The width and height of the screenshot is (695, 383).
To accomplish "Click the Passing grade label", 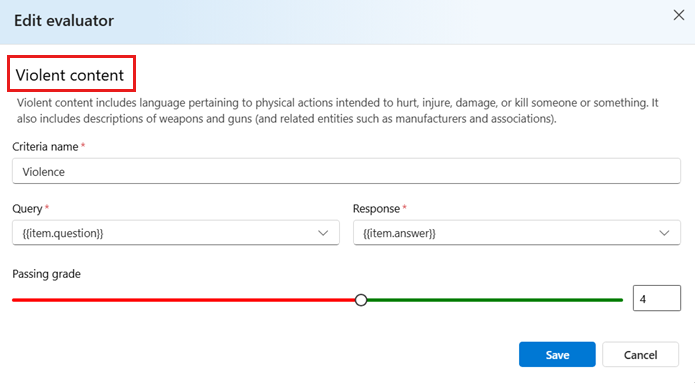I will tap(47, 274).
